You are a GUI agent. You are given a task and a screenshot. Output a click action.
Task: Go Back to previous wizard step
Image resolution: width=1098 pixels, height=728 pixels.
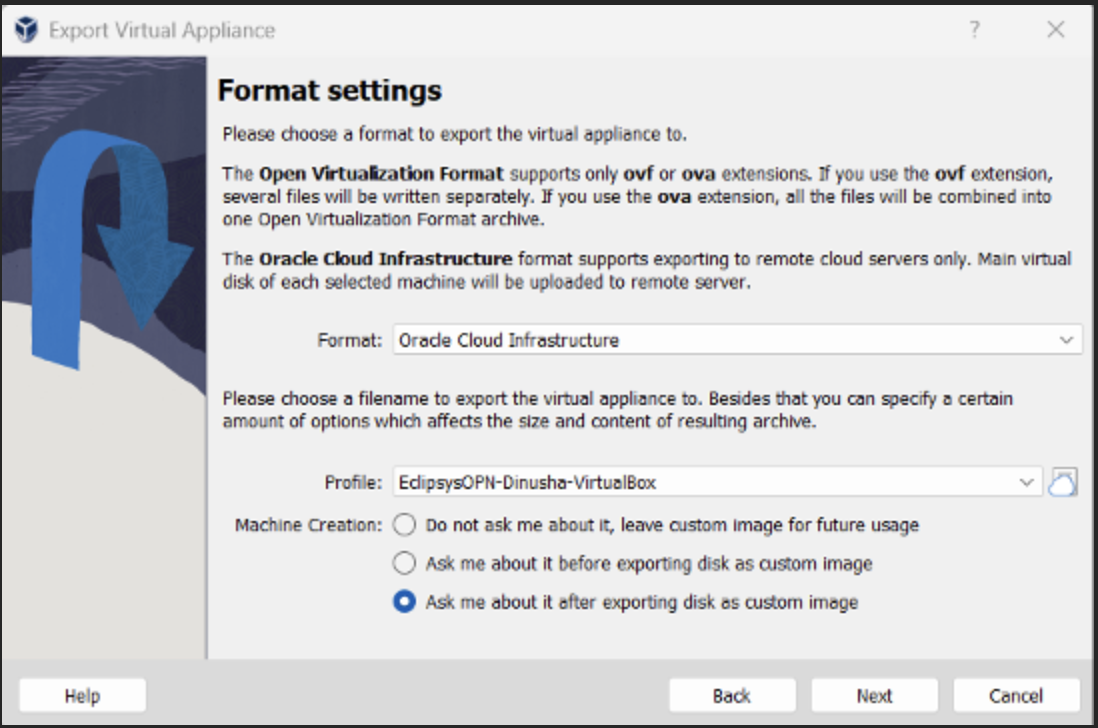click(732, 696)
